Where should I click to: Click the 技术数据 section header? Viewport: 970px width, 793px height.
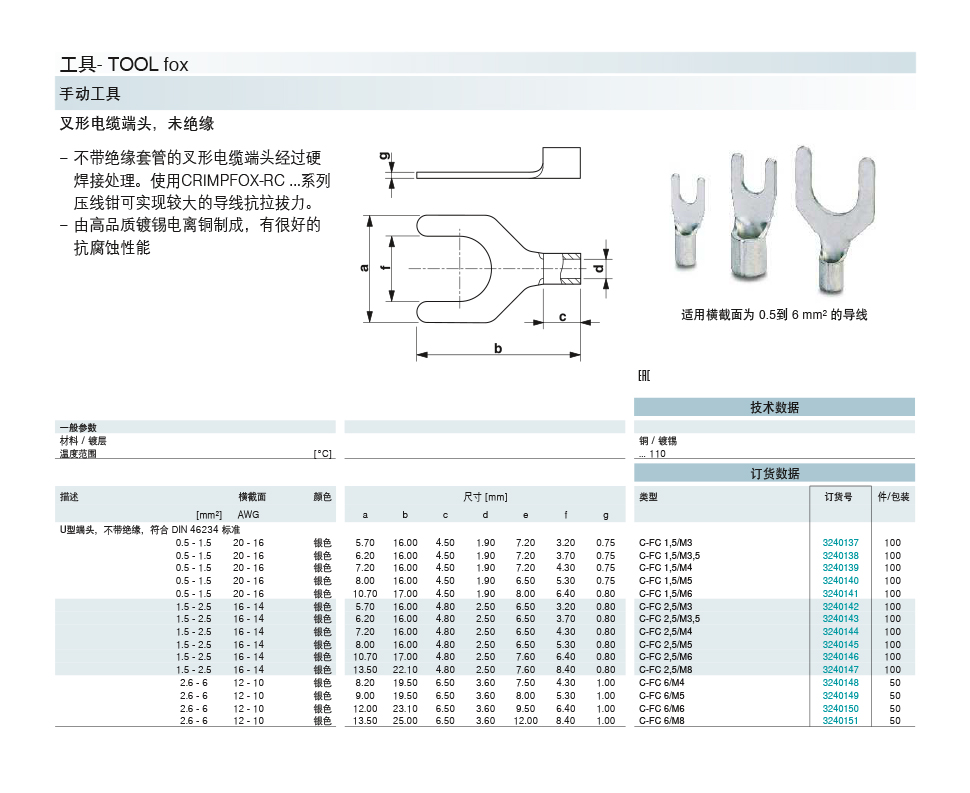tap(774, 407)
